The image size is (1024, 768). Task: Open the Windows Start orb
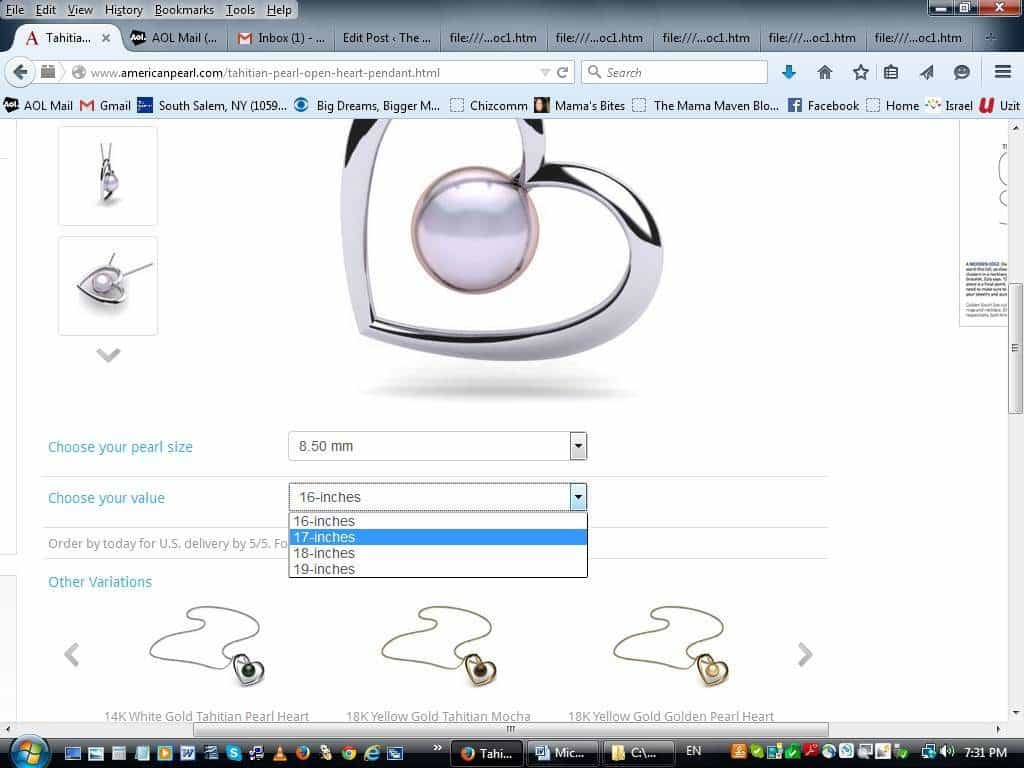pos(29,752)
